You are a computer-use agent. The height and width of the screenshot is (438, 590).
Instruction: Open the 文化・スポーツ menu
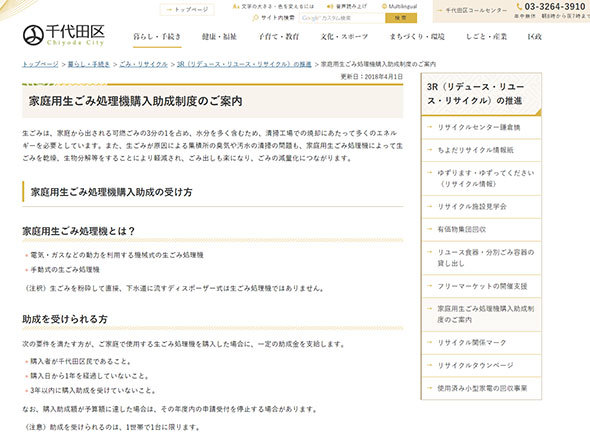[344, 36]
